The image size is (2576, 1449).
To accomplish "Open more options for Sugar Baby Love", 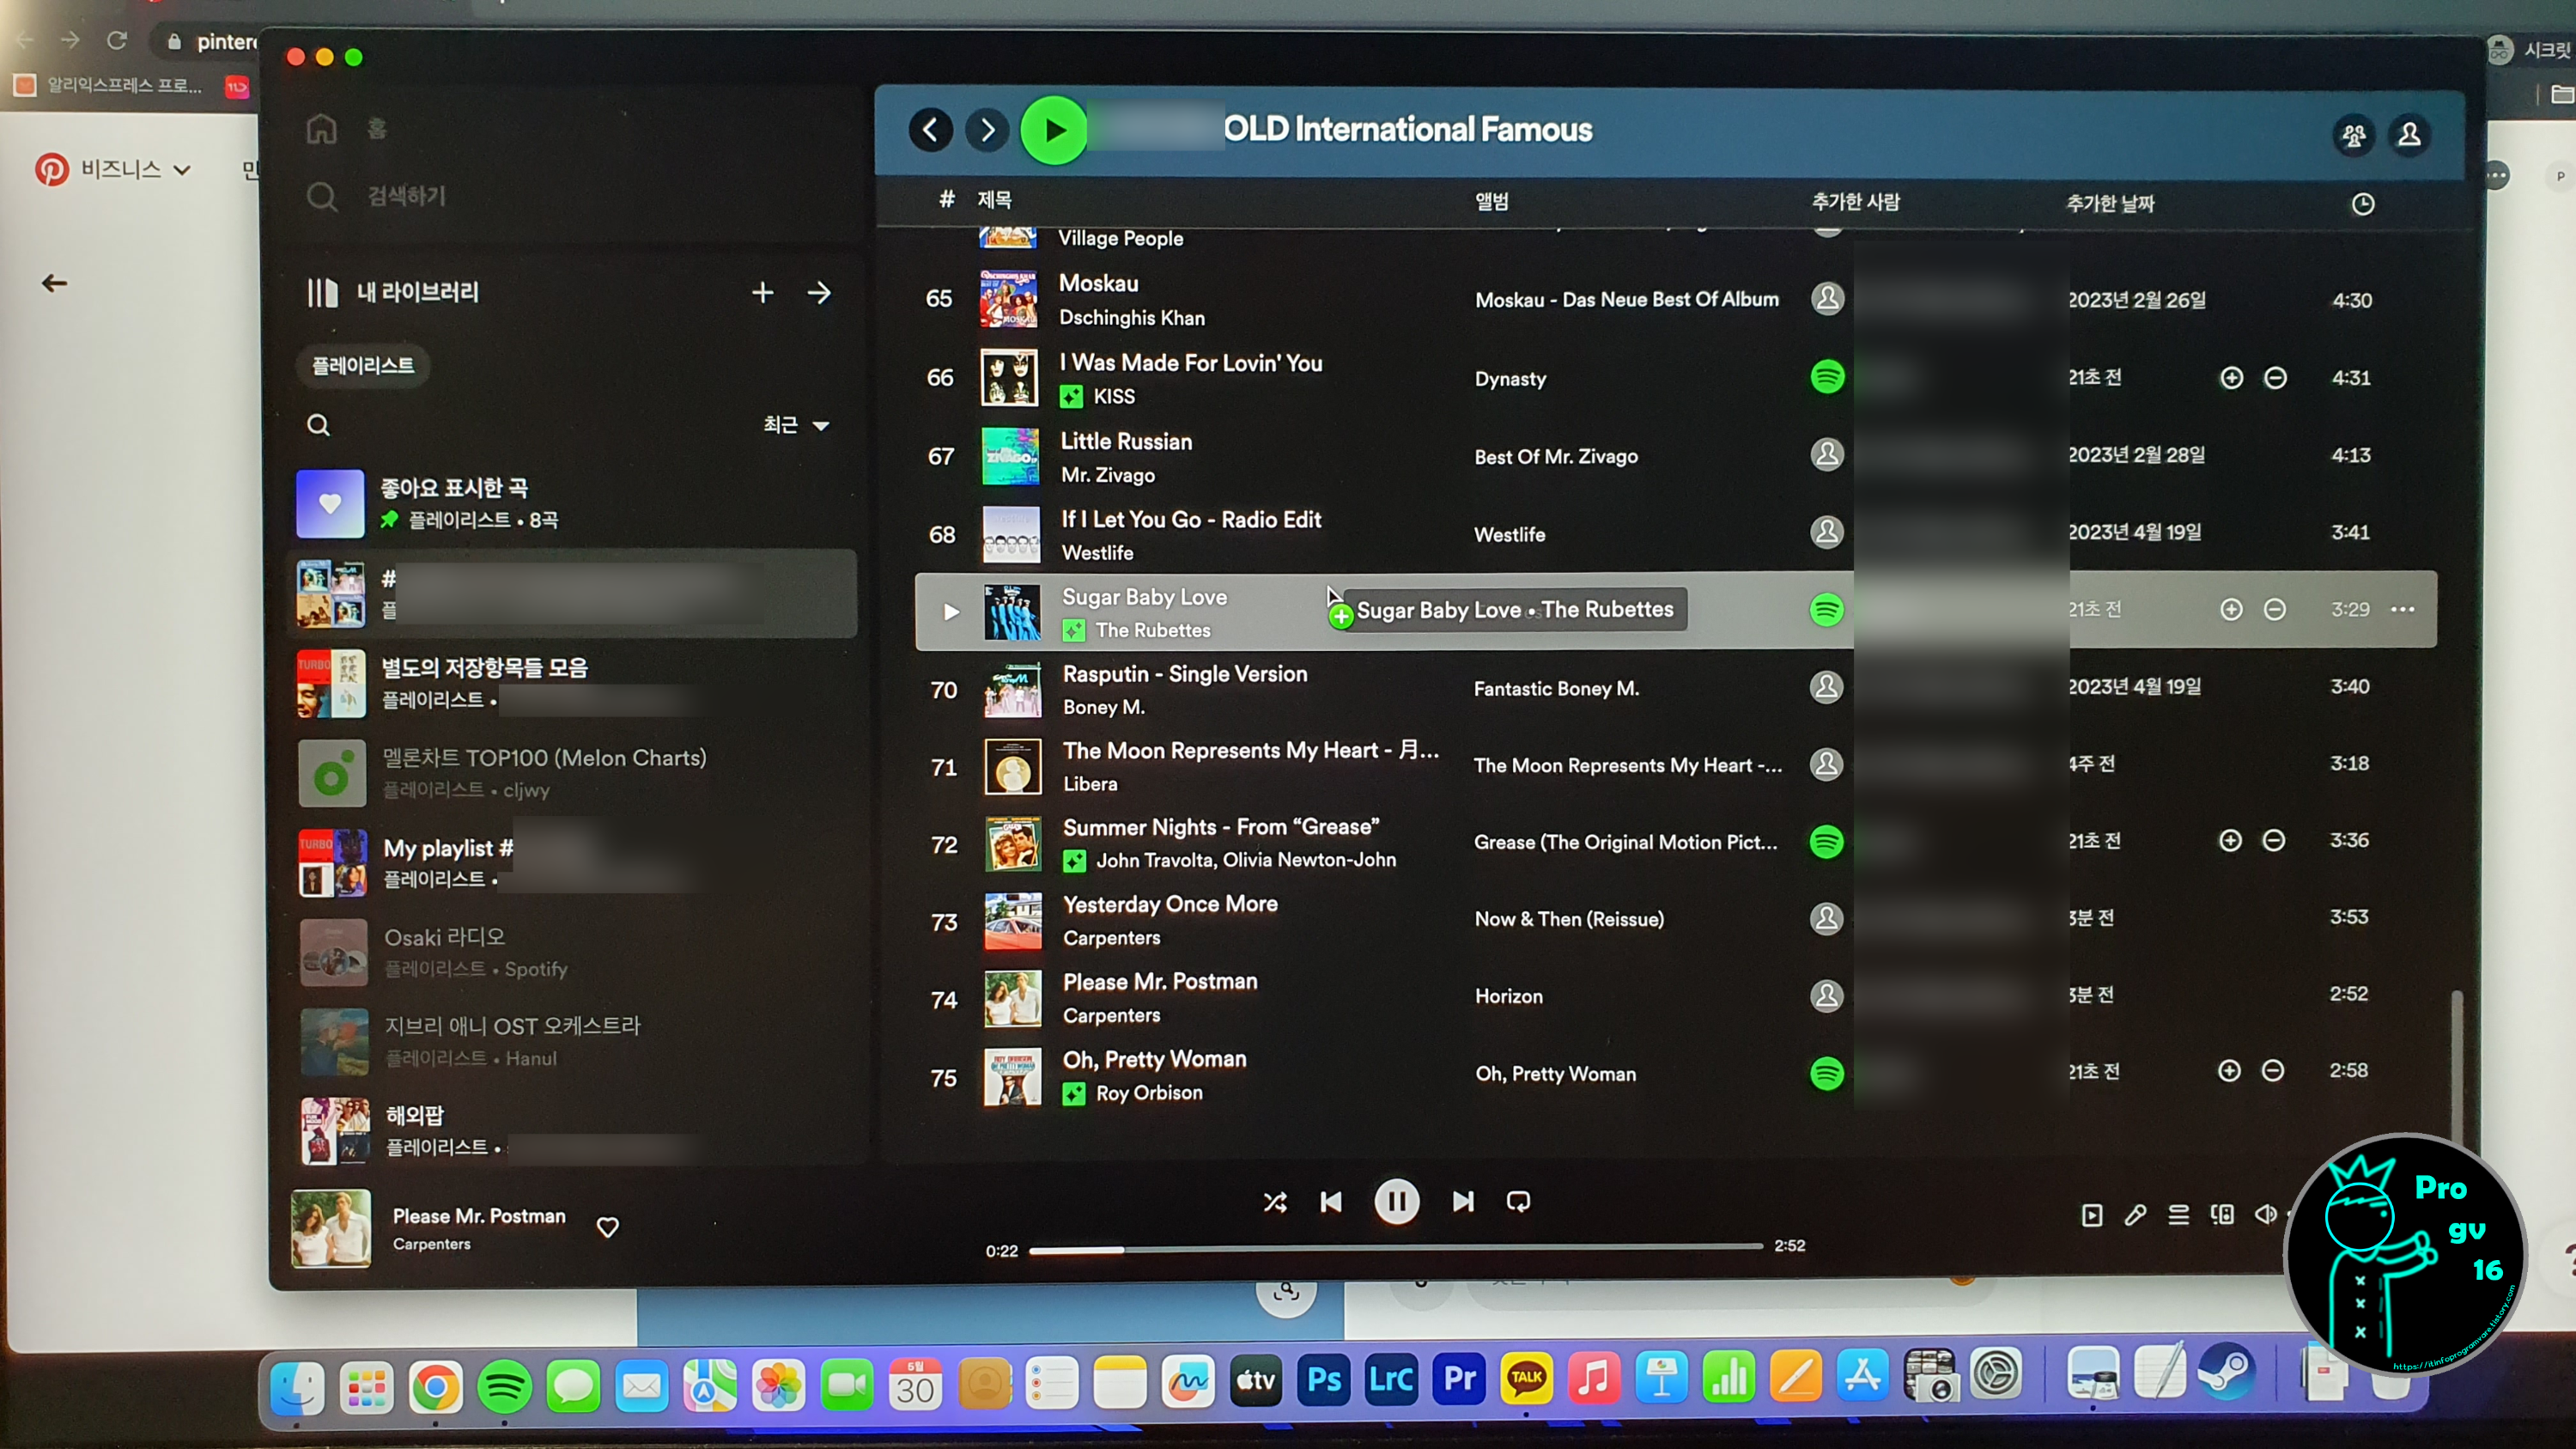I will coord(2402,609).
